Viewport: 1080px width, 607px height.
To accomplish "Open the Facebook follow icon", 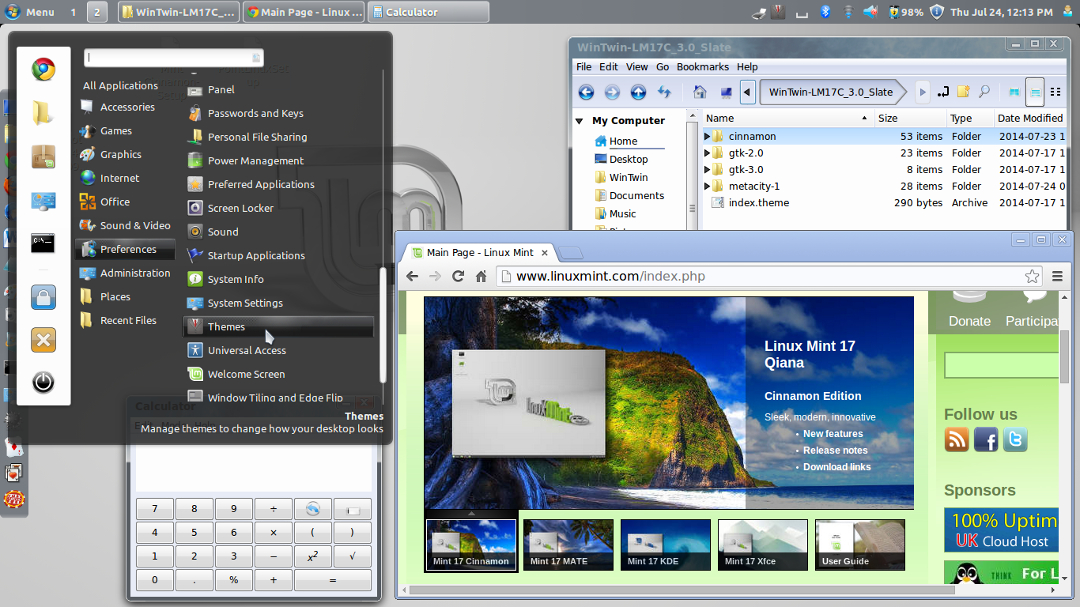I will point(986,440).
